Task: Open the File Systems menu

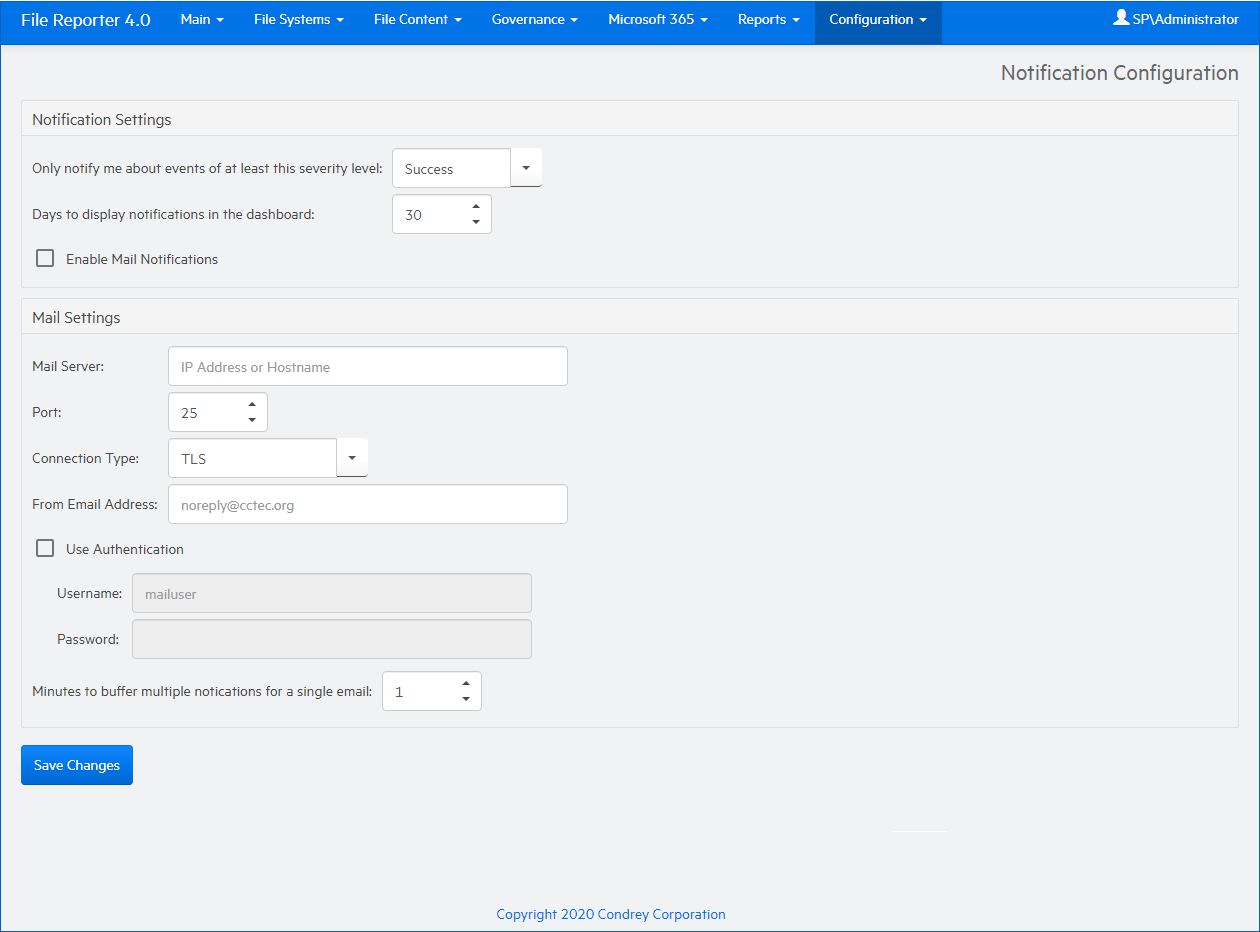Action: pyautogui.click(x=298, y=20)
